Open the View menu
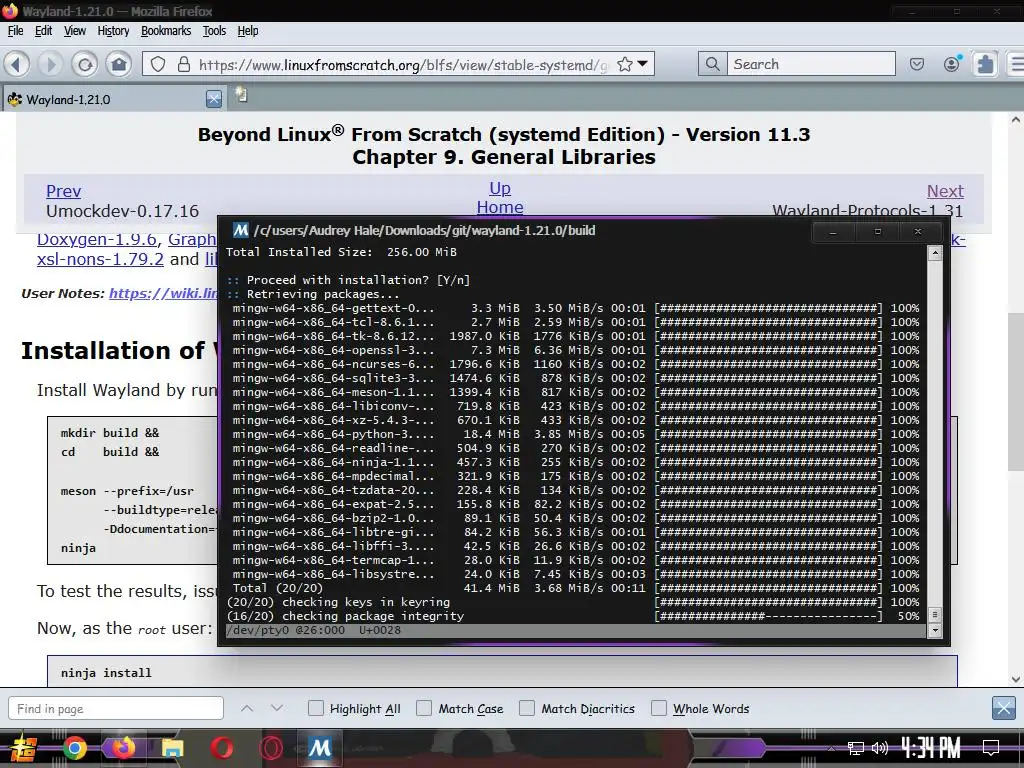 (74, 31)
